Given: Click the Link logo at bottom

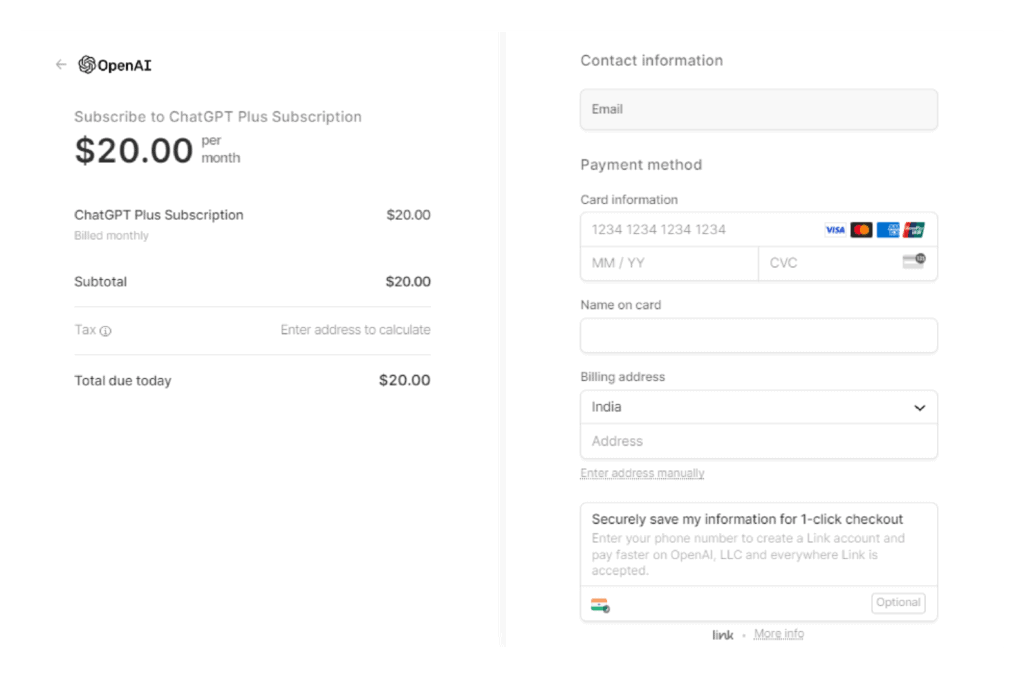Looking at the screenshot, I should pyautogui.click(x=723, y=635).
